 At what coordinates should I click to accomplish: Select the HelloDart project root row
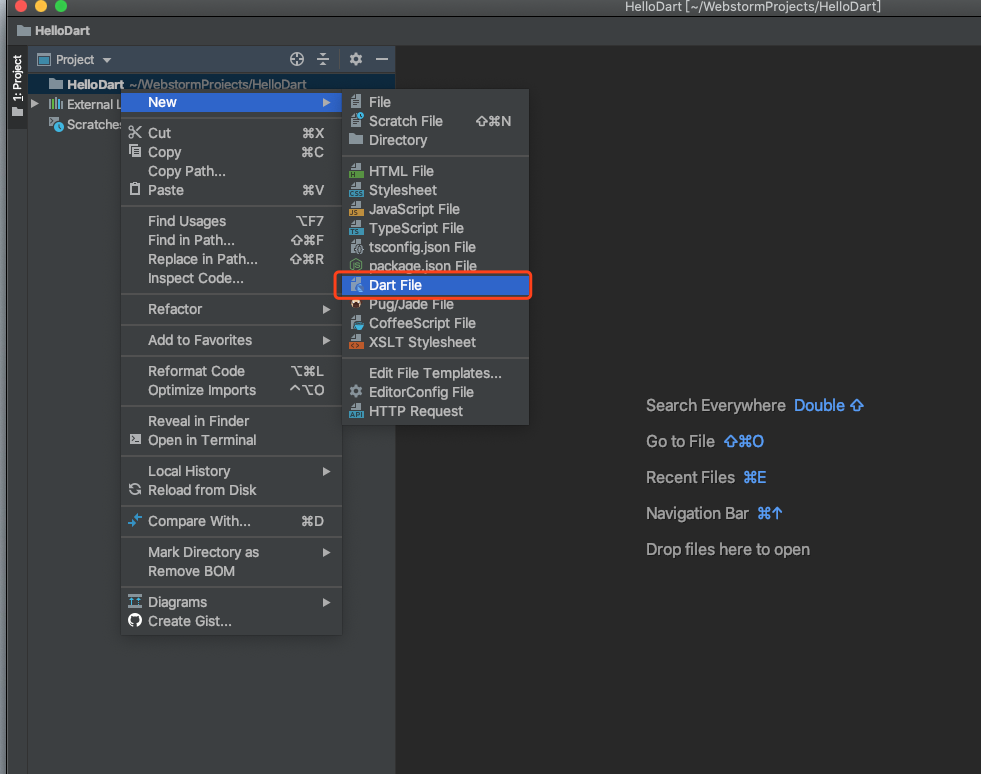tap(212, 84)
